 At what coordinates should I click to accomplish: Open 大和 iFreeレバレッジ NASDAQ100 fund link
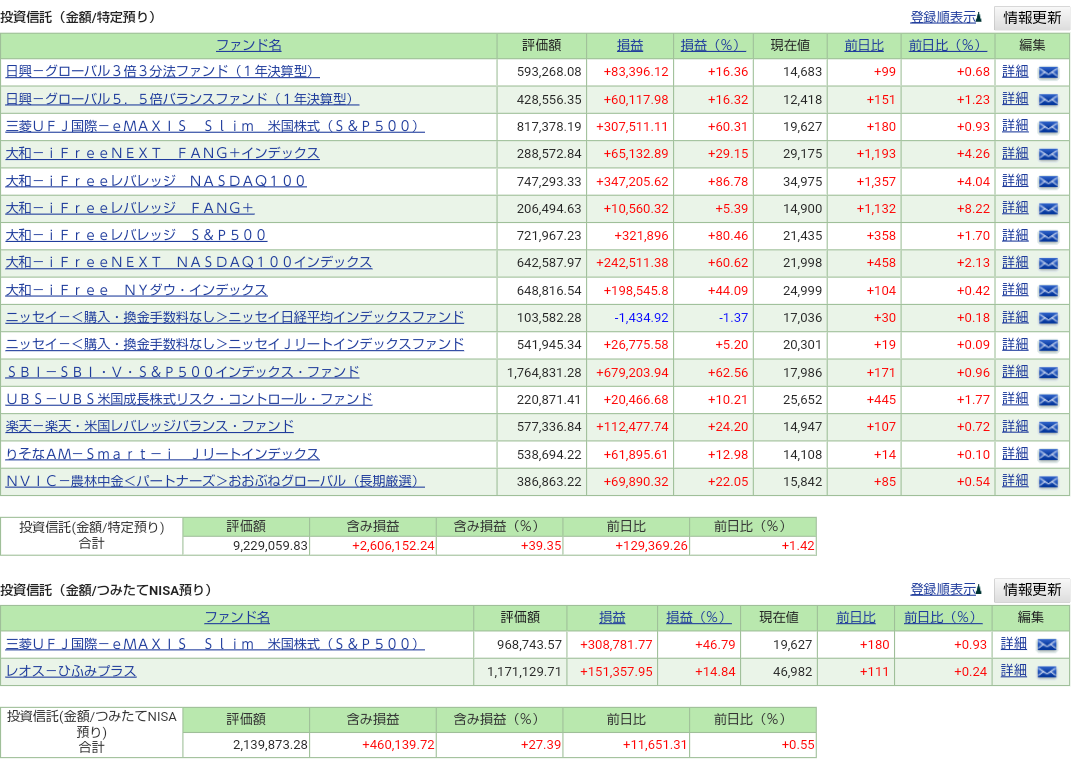pyautogui.click(x=156, y=180)
